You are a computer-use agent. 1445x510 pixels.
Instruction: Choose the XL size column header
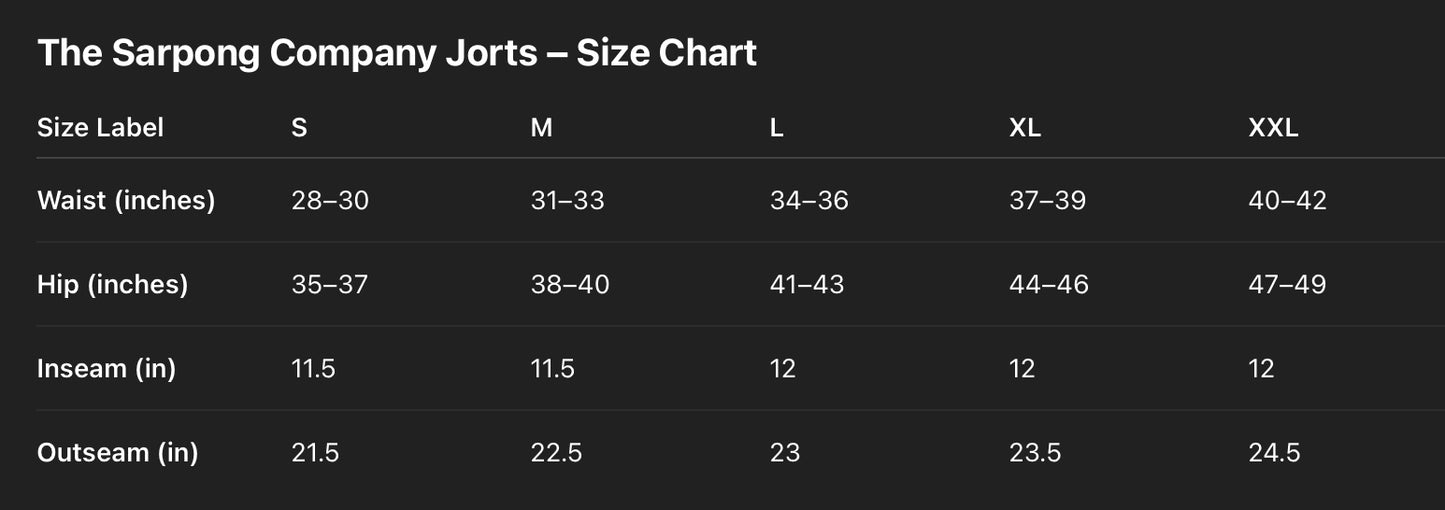[1025, 128]
